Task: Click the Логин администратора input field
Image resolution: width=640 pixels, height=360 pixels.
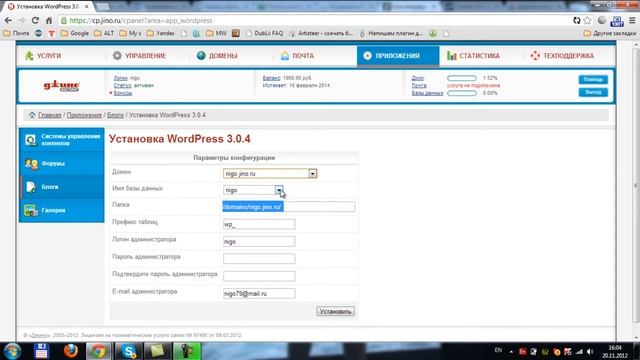Action: 259,241
